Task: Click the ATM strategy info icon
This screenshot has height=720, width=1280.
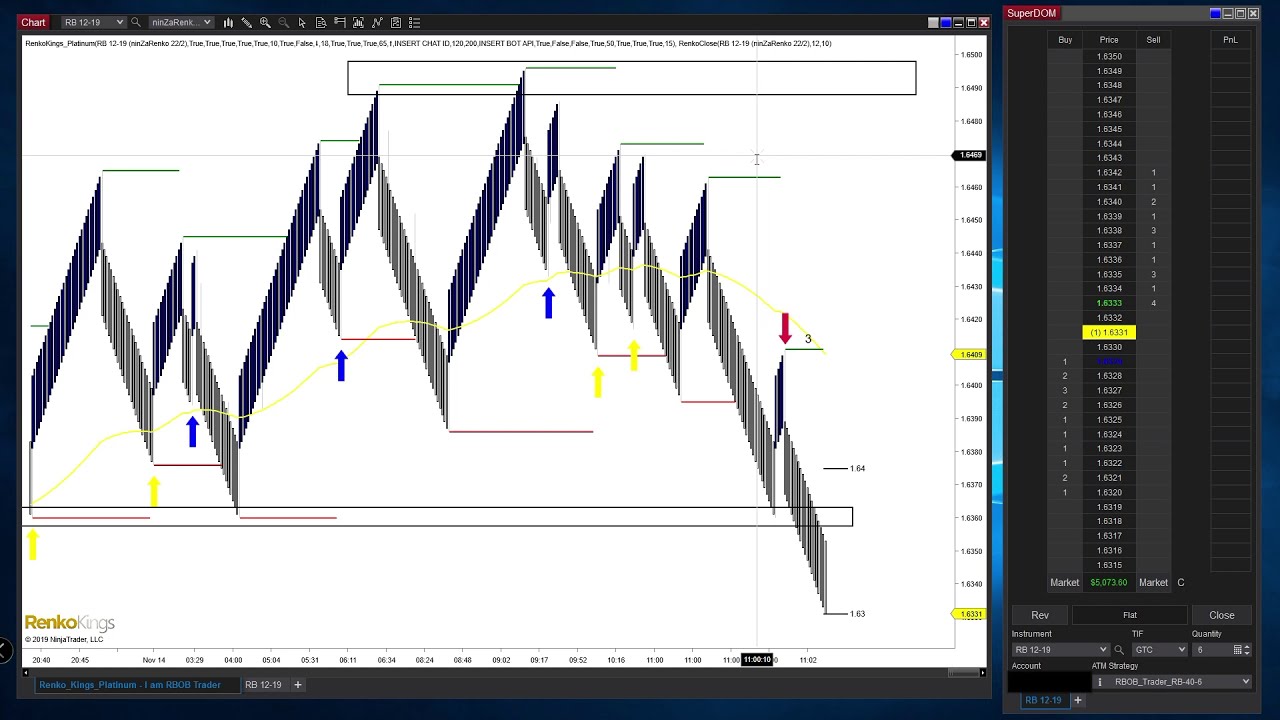Action: 1100,682
